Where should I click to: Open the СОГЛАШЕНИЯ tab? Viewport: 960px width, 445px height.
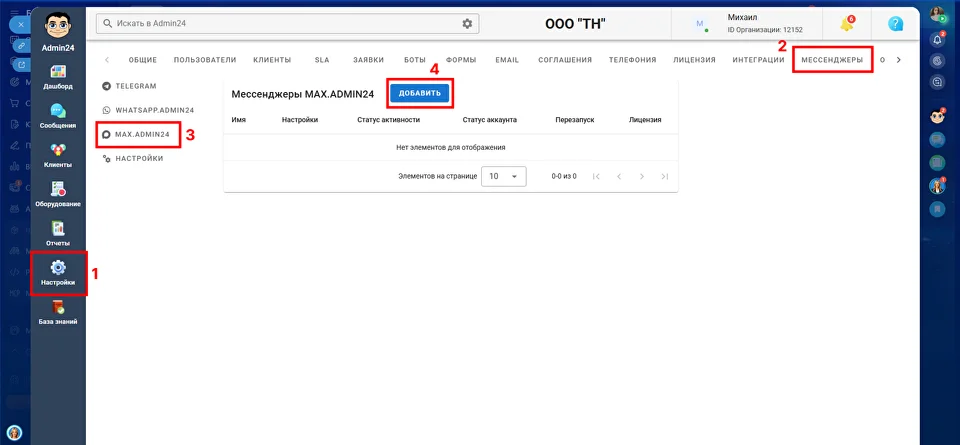coord(565,60)
